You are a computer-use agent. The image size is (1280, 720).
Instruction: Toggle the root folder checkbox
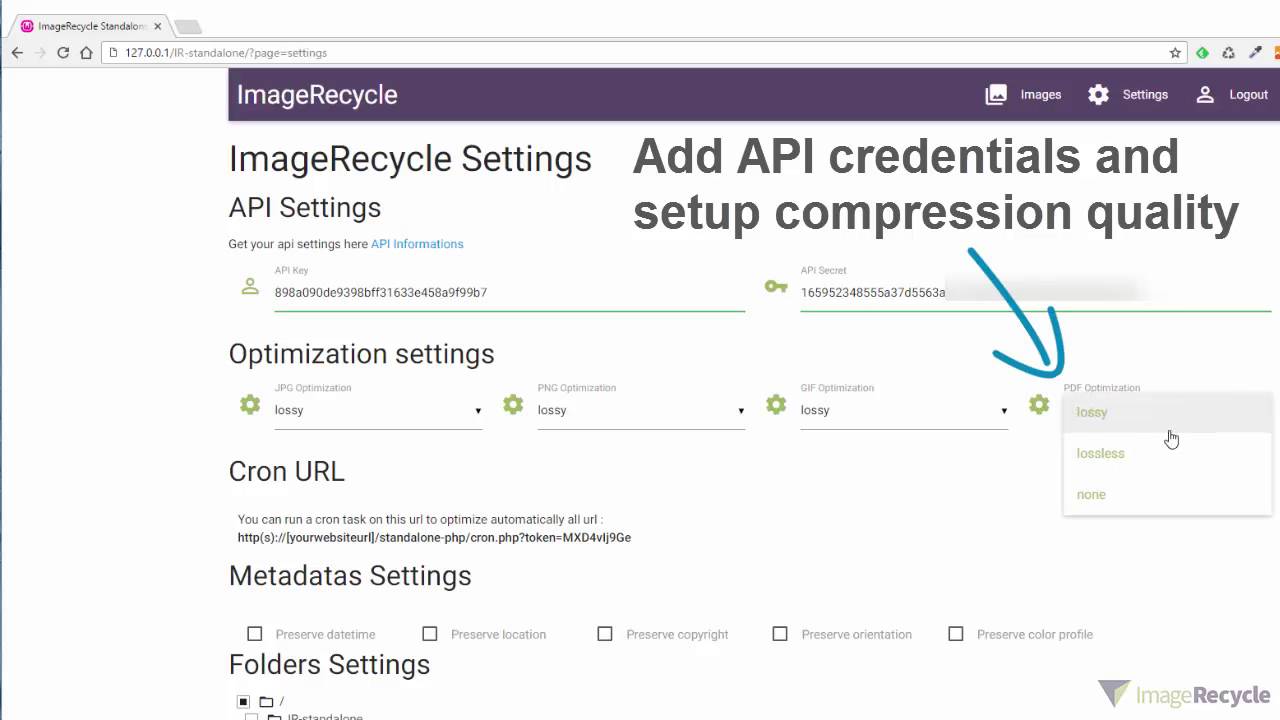tap(243, 702)
